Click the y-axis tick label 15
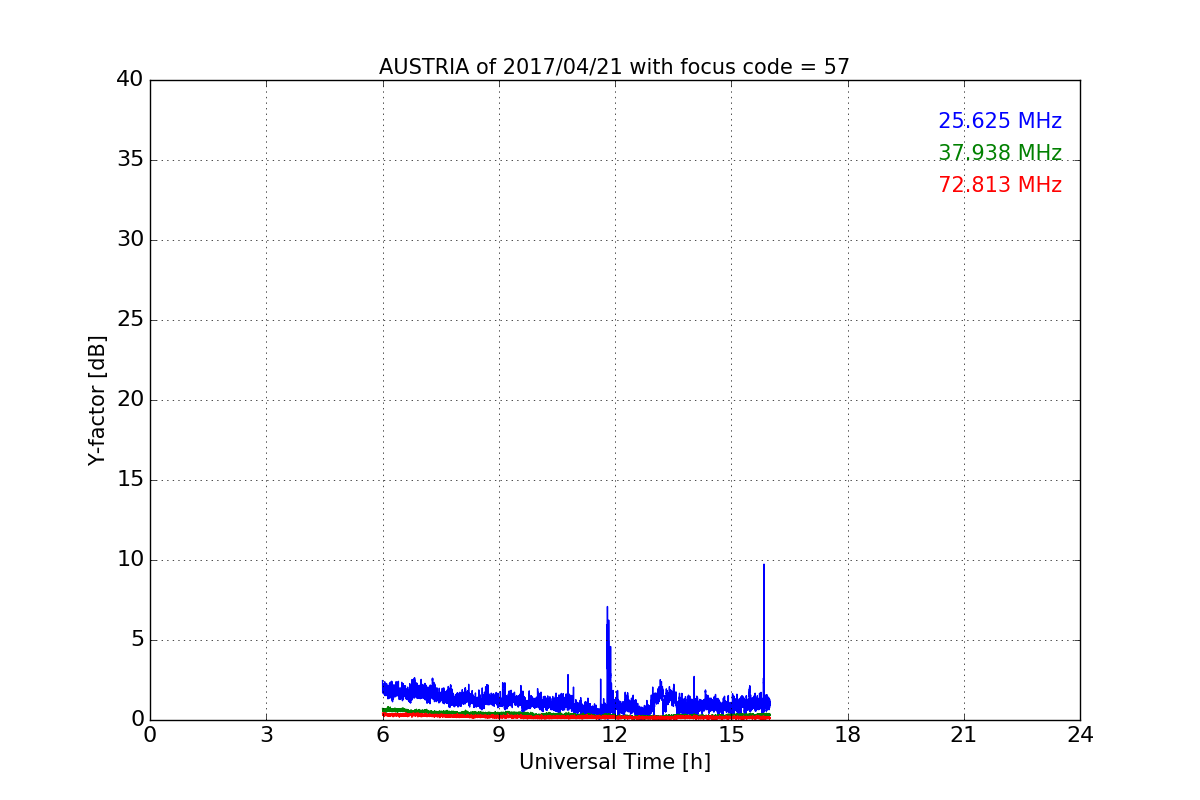This screenshot has width=1200, height=800. click(x=129, y=480)
